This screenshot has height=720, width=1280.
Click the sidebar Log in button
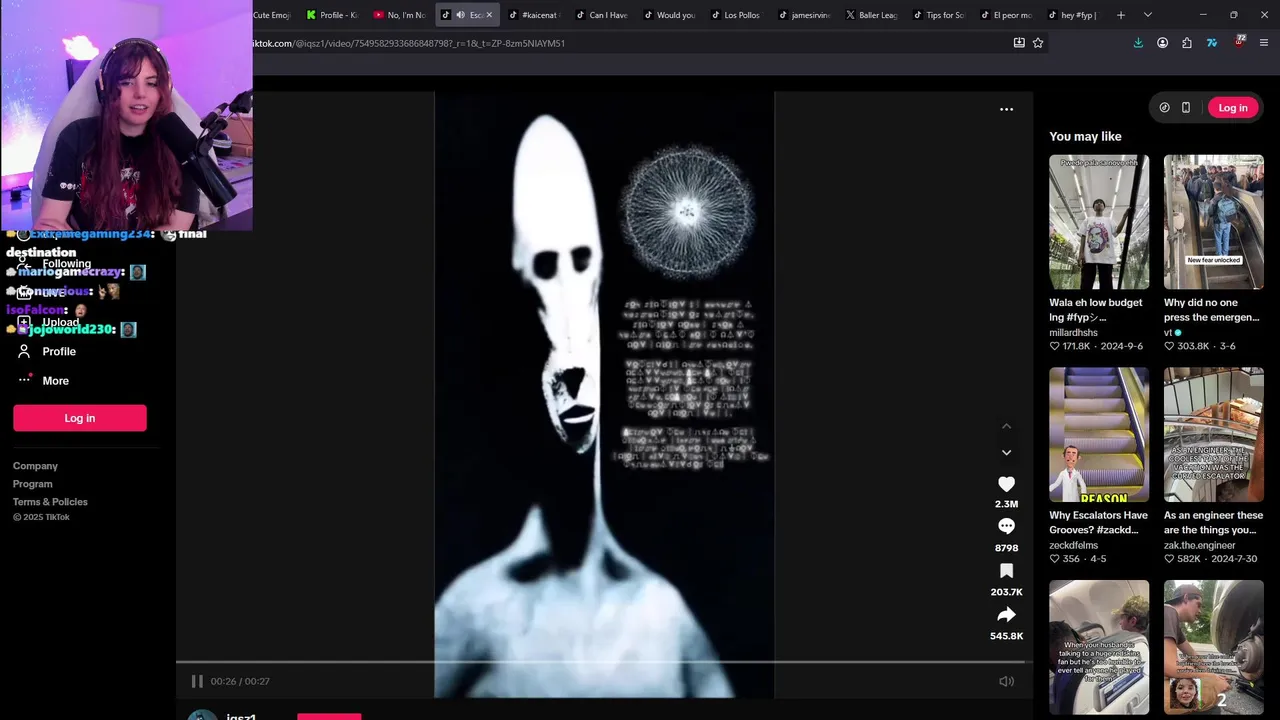(80, 418)
